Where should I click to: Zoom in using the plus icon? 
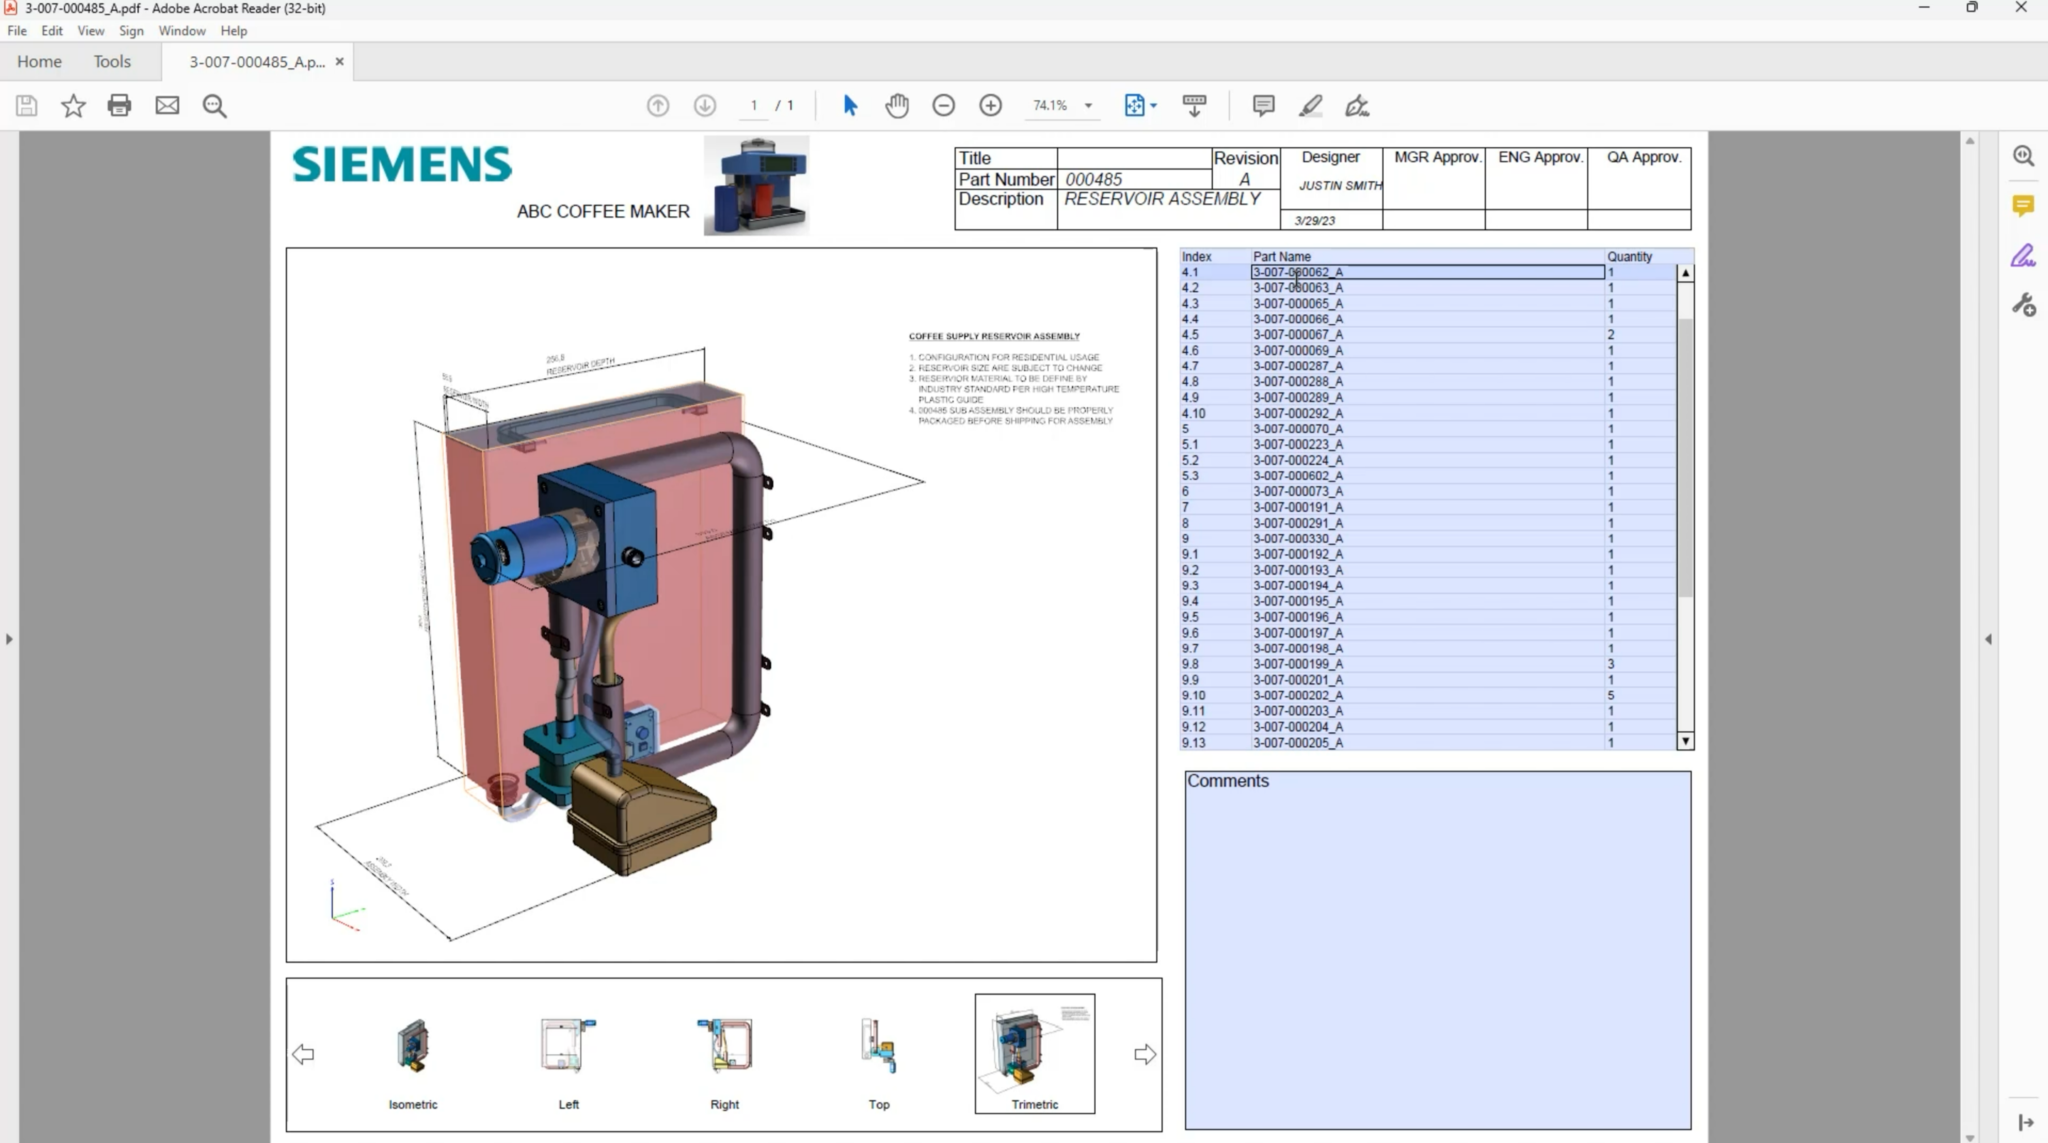[989, 105]
